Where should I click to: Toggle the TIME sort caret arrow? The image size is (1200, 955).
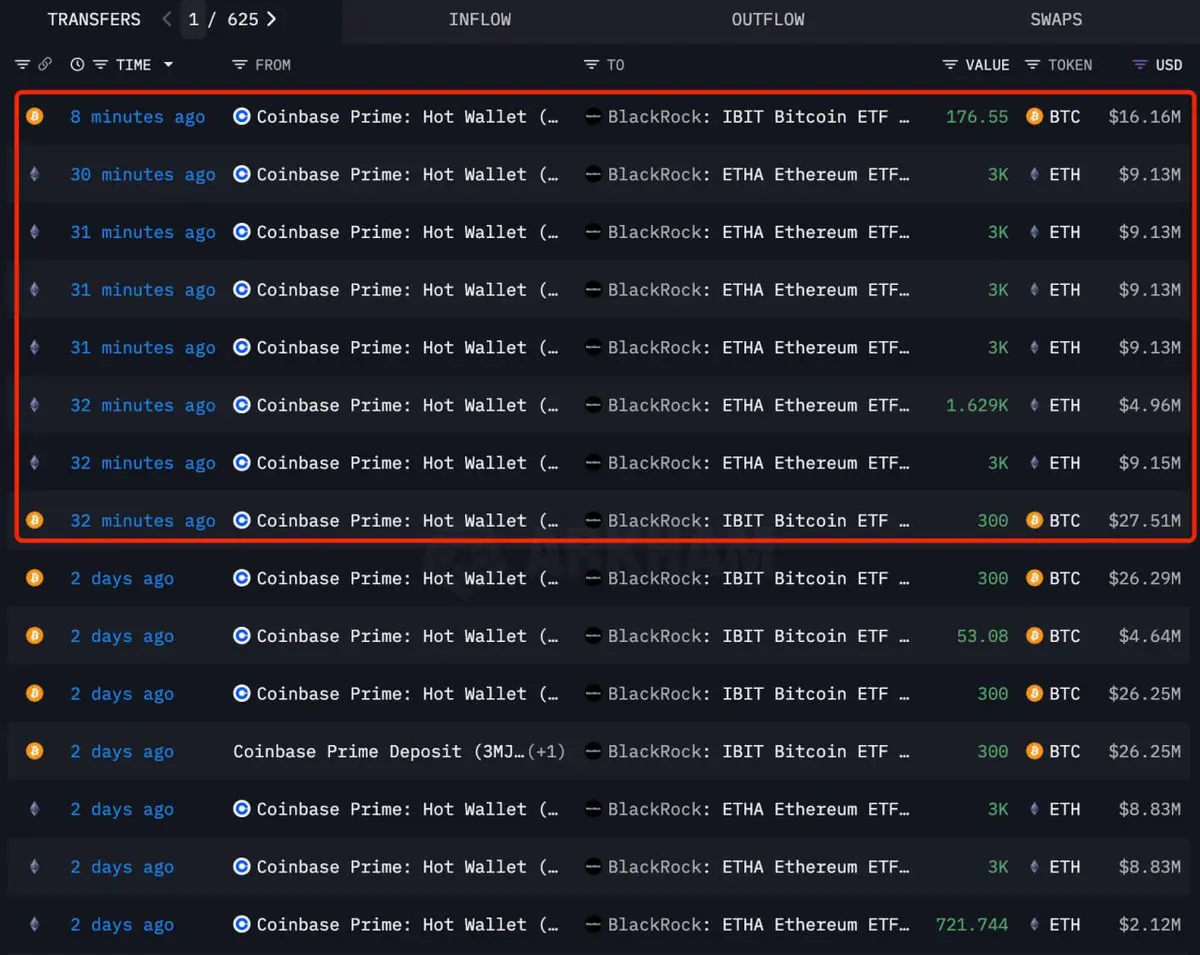[168, 65]
